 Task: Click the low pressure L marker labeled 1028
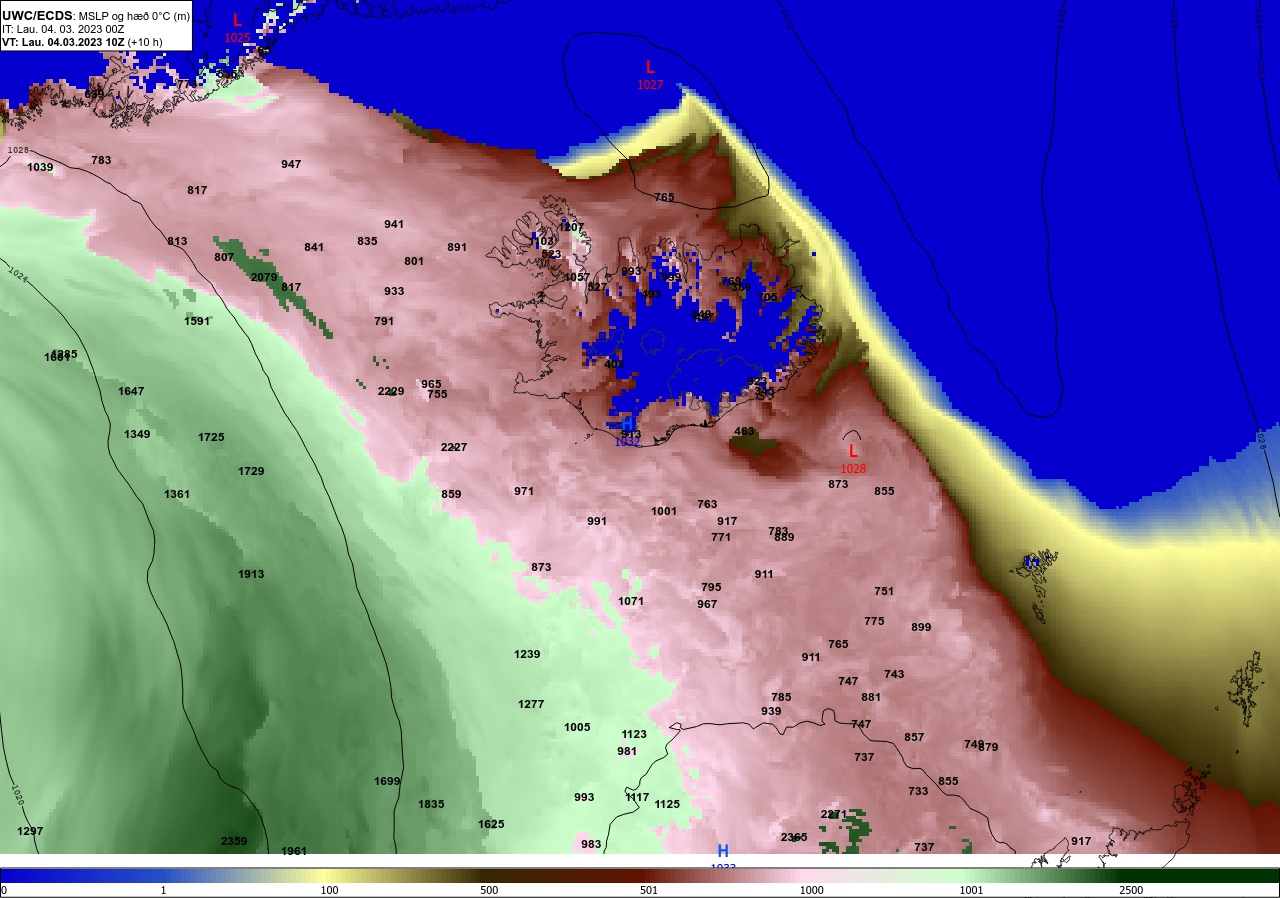(x=853, y=452)
